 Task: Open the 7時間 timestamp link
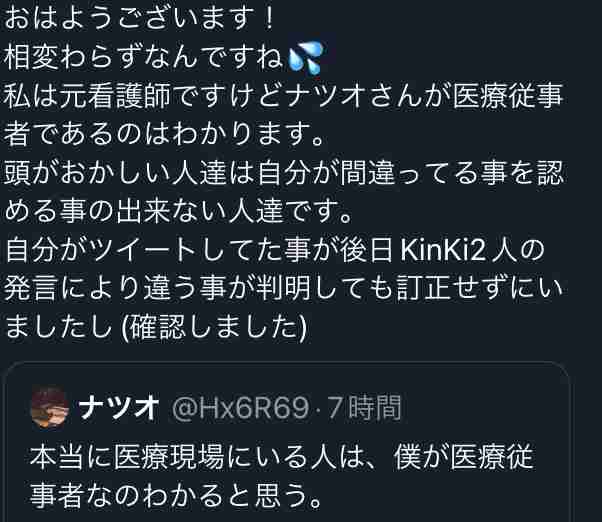tap(364, 408)
